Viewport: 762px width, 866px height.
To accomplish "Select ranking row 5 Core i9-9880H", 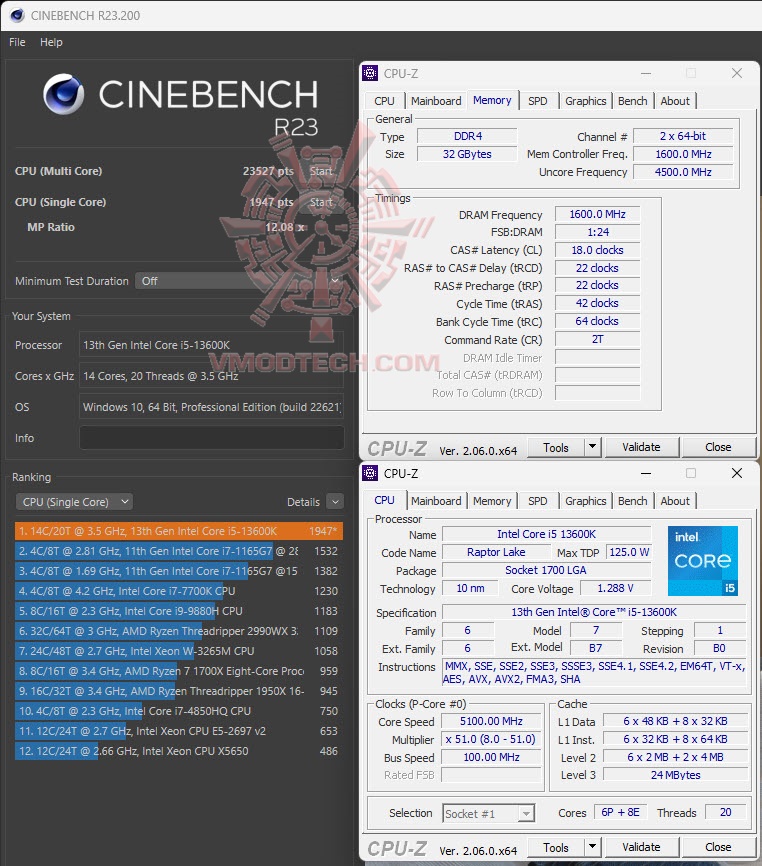I will (x=179, y=611).
